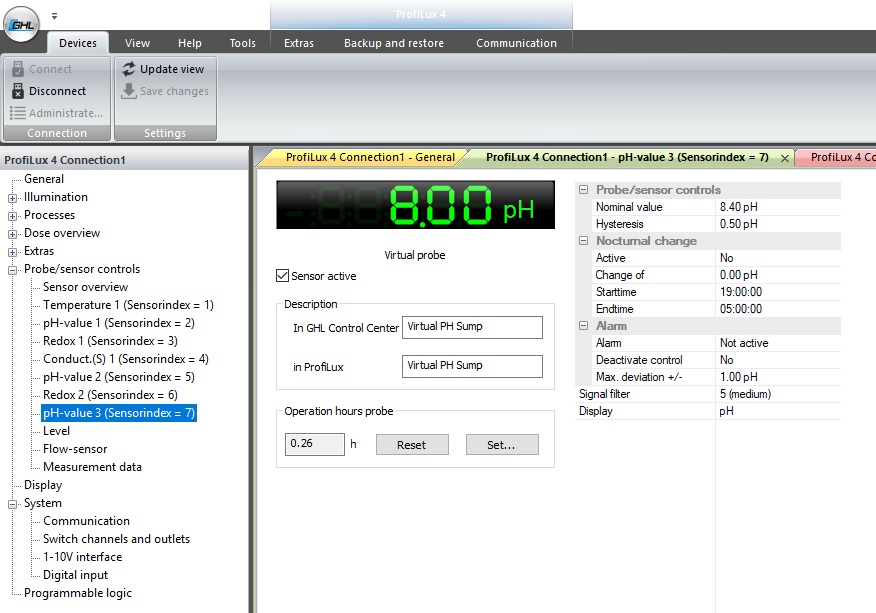Close the pH-value 3 document tab
Viewport: 876px width, 613px height.
(784, 158)
